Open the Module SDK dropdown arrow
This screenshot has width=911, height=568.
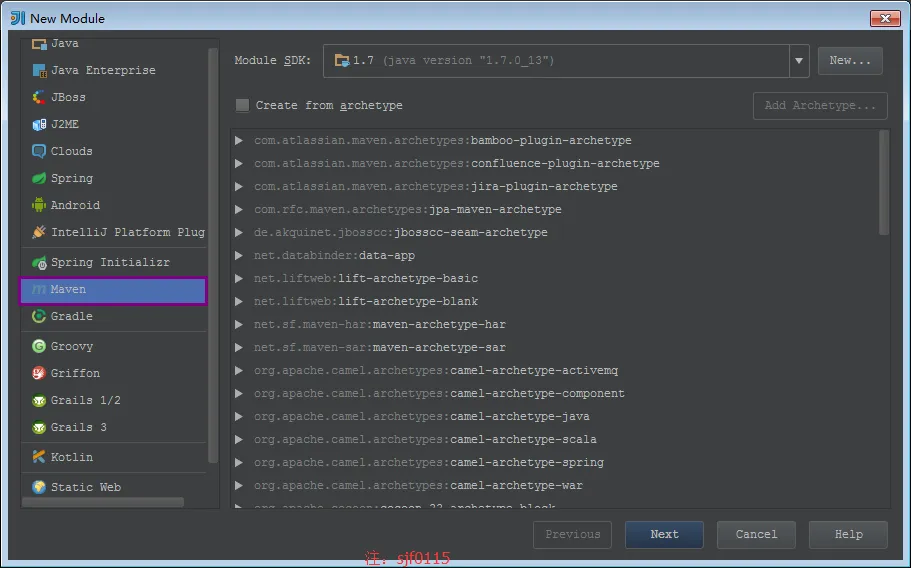[x=799, y=60]
